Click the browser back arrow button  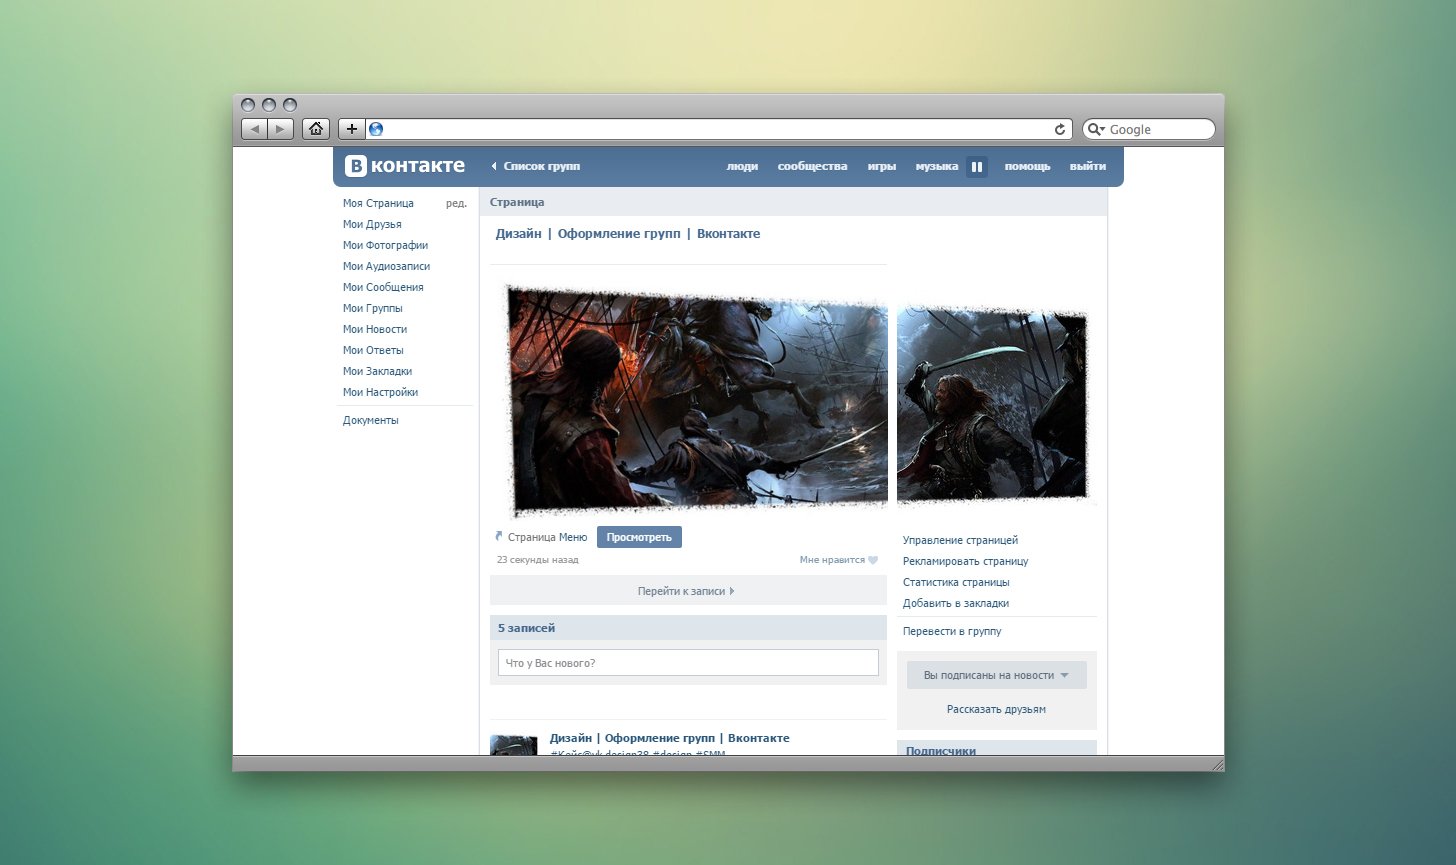[x=255, y=129]
